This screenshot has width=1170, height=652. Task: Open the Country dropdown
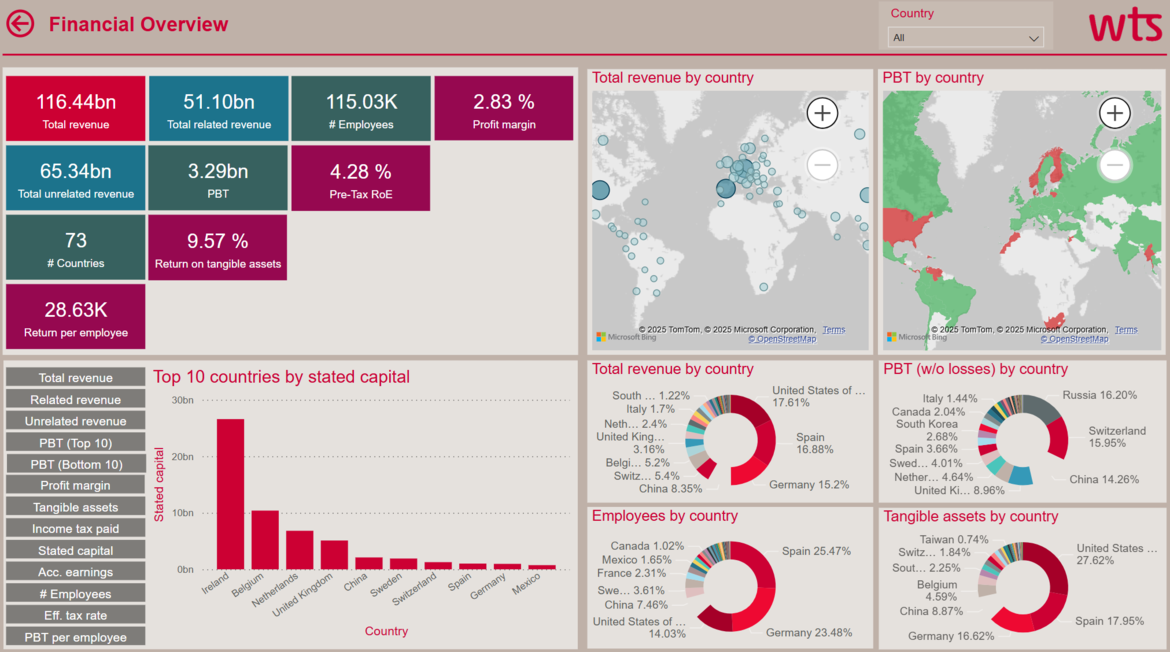click(x=965, y=37)
